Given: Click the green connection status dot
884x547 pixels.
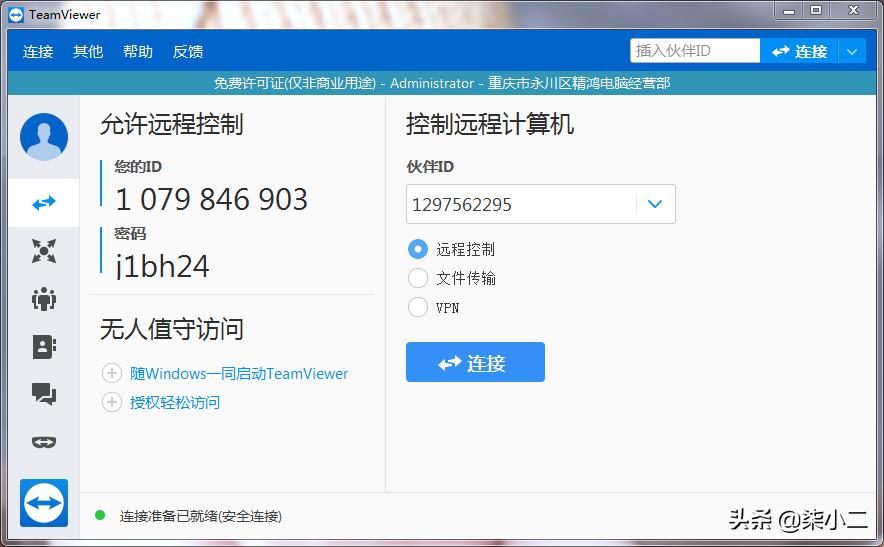Looking at the screenshot, I should point(100,515).
